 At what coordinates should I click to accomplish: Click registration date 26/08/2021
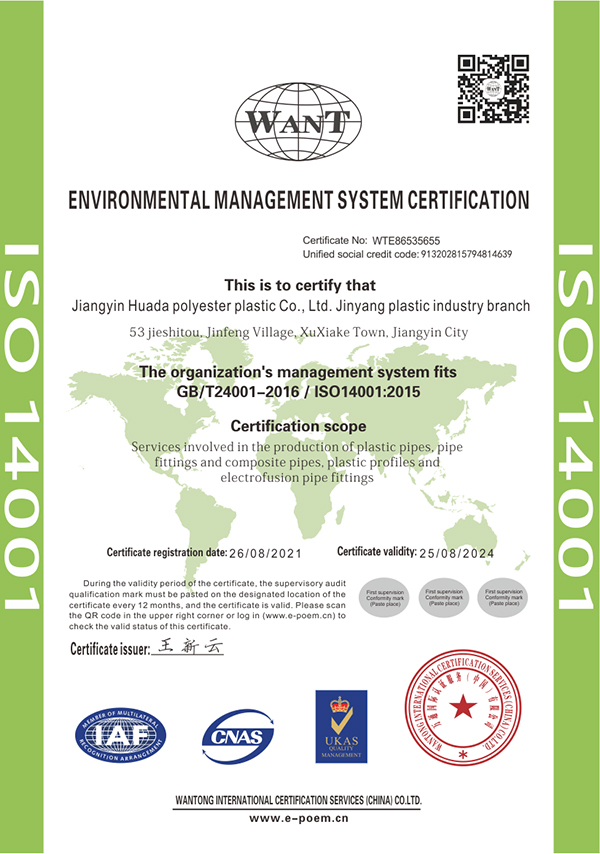coord(265,553)
